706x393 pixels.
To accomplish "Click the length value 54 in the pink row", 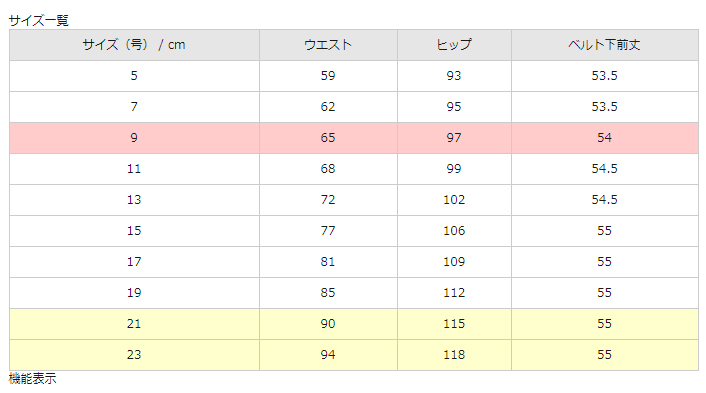I will tap(604, 138).
